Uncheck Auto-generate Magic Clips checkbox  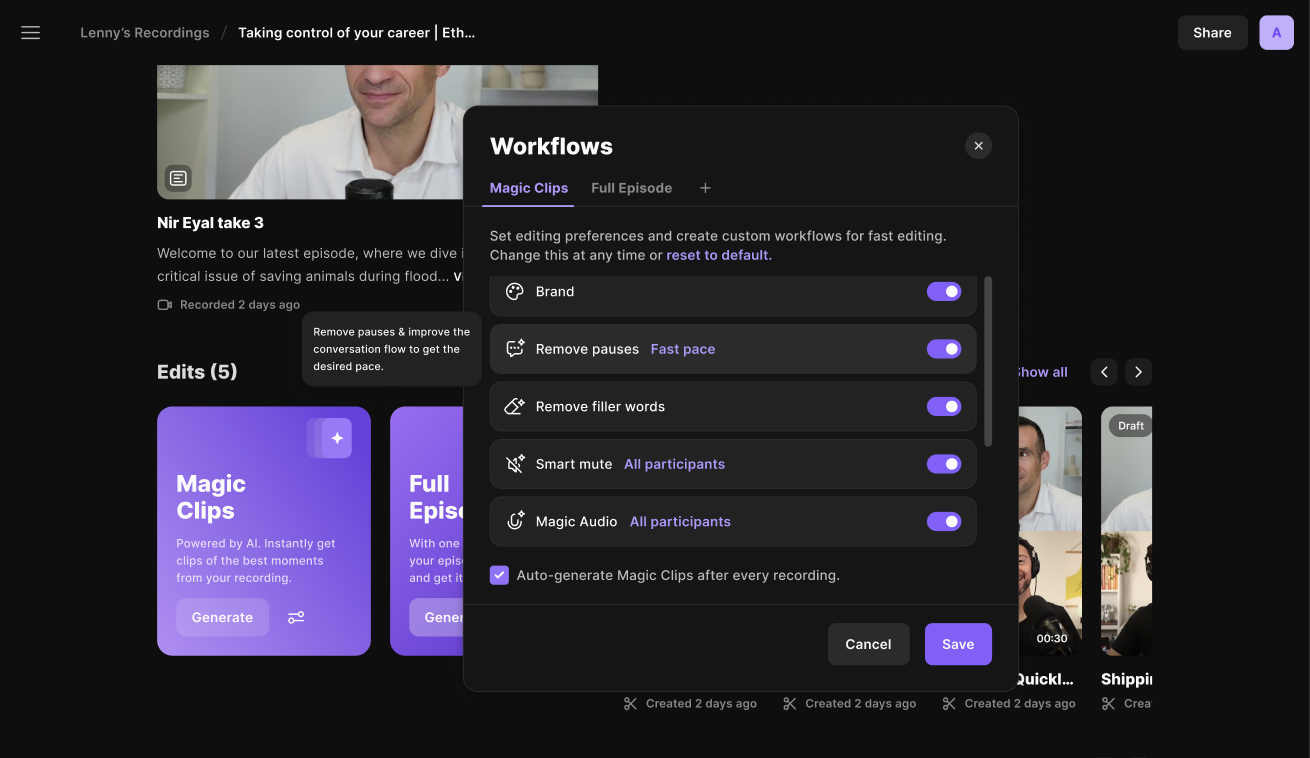point(499,575)
